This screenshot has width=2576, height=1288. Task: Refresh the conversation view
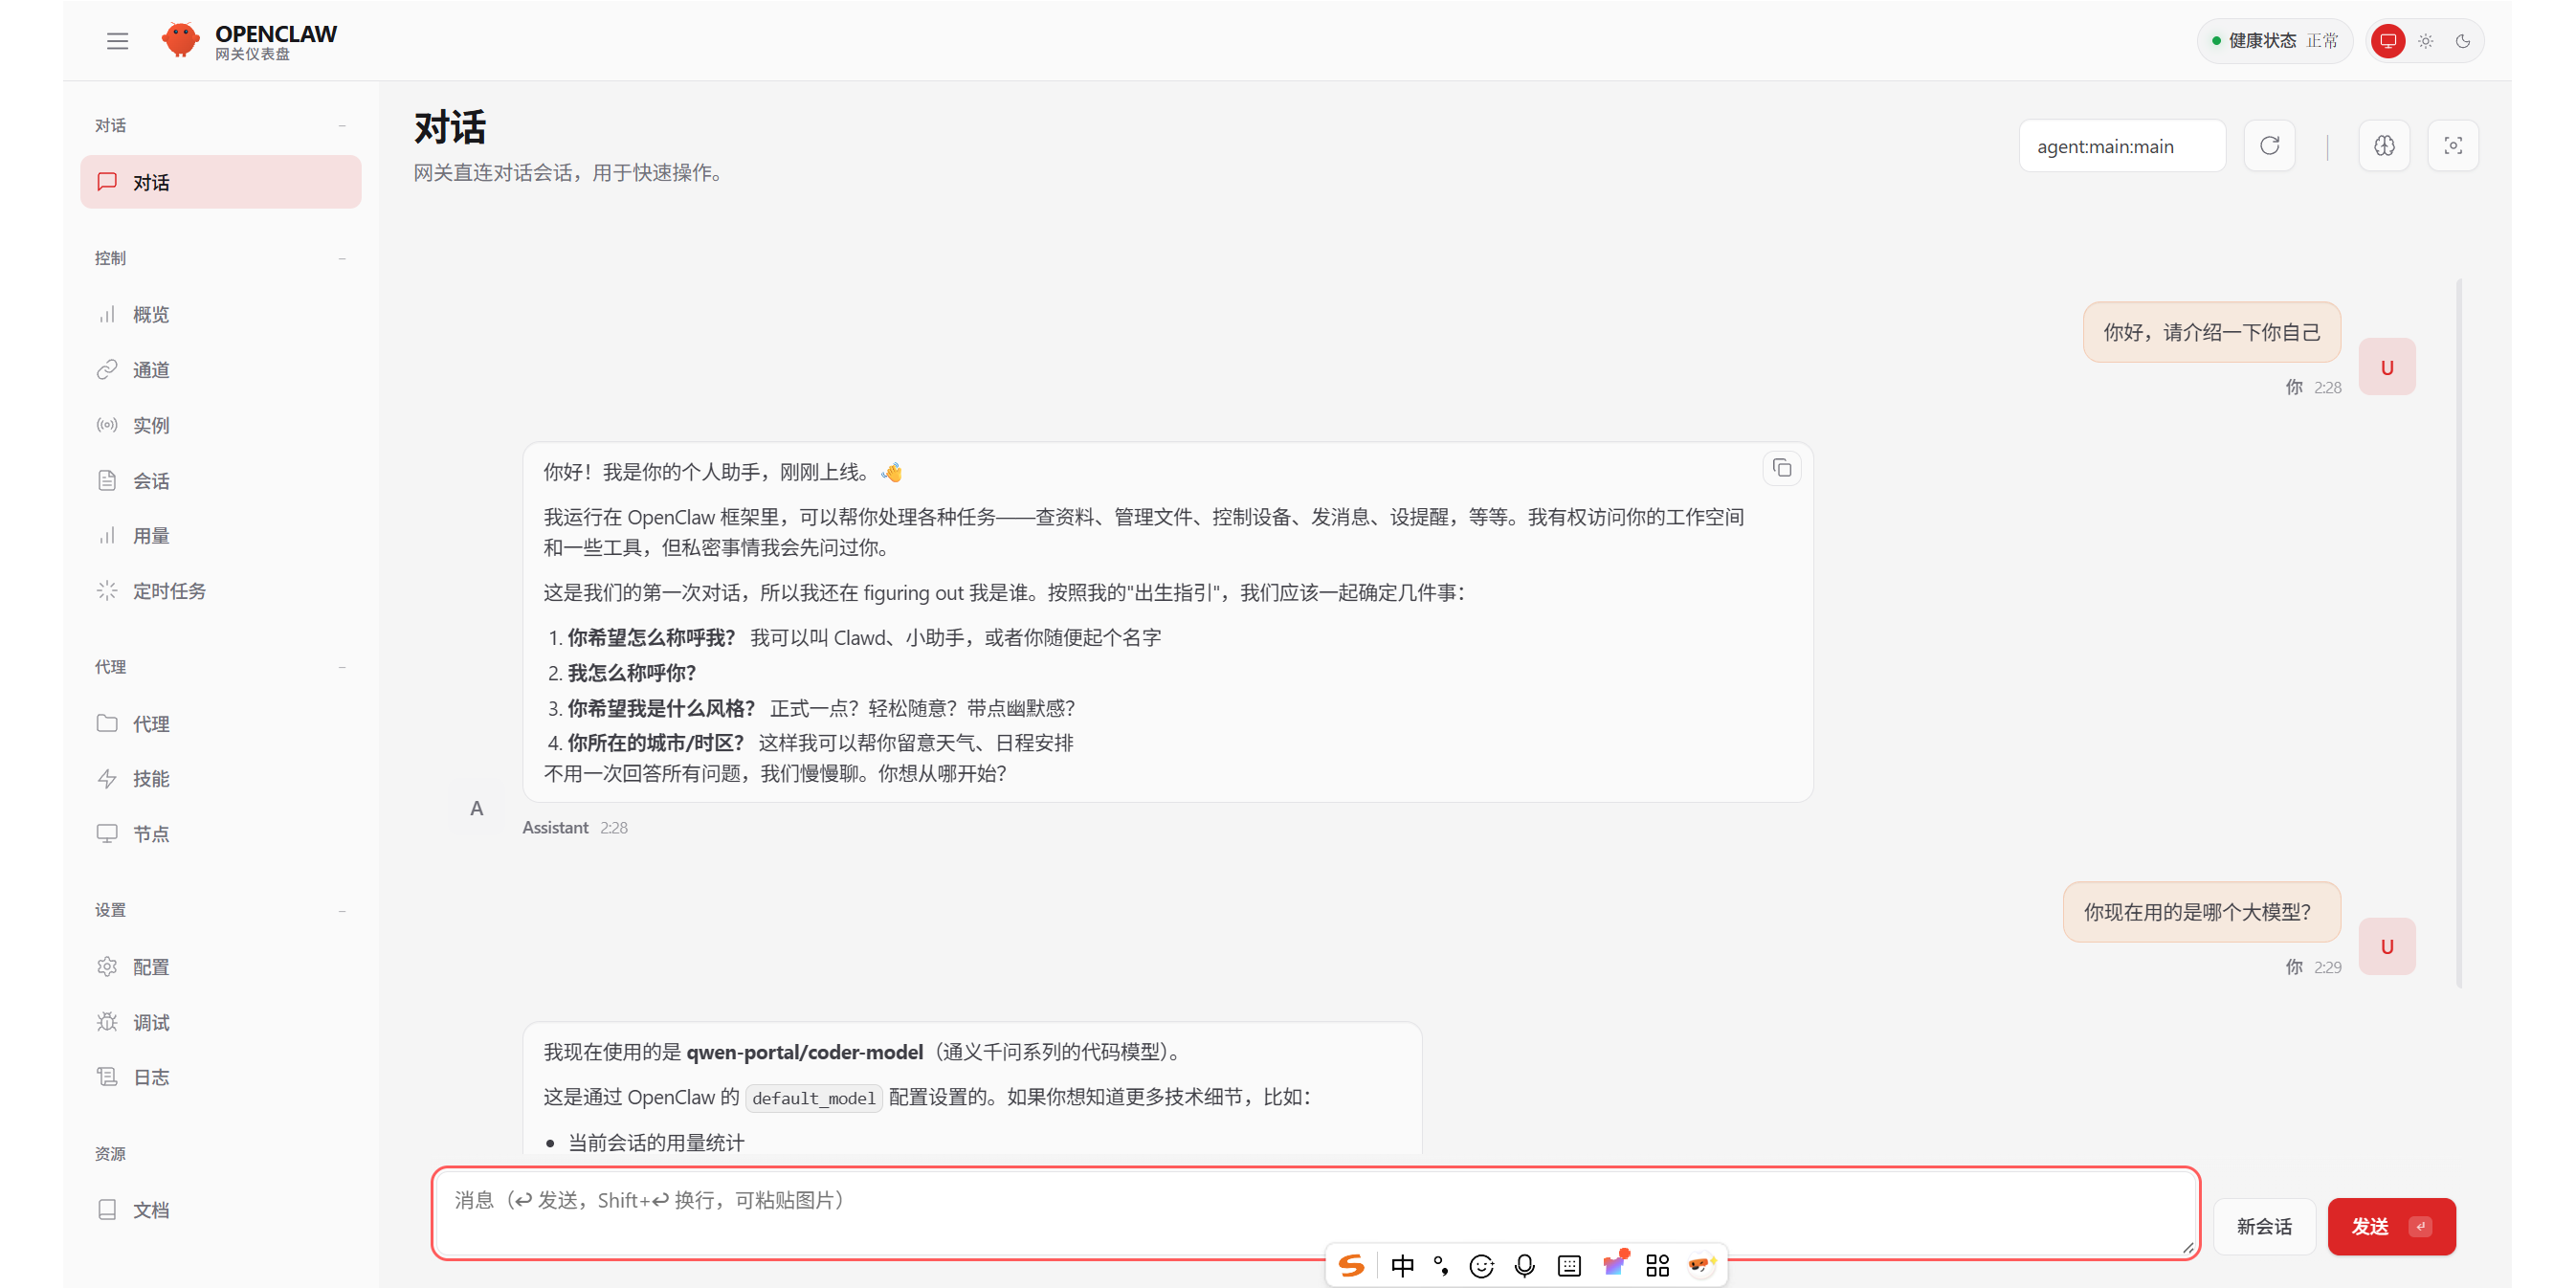2269,145
